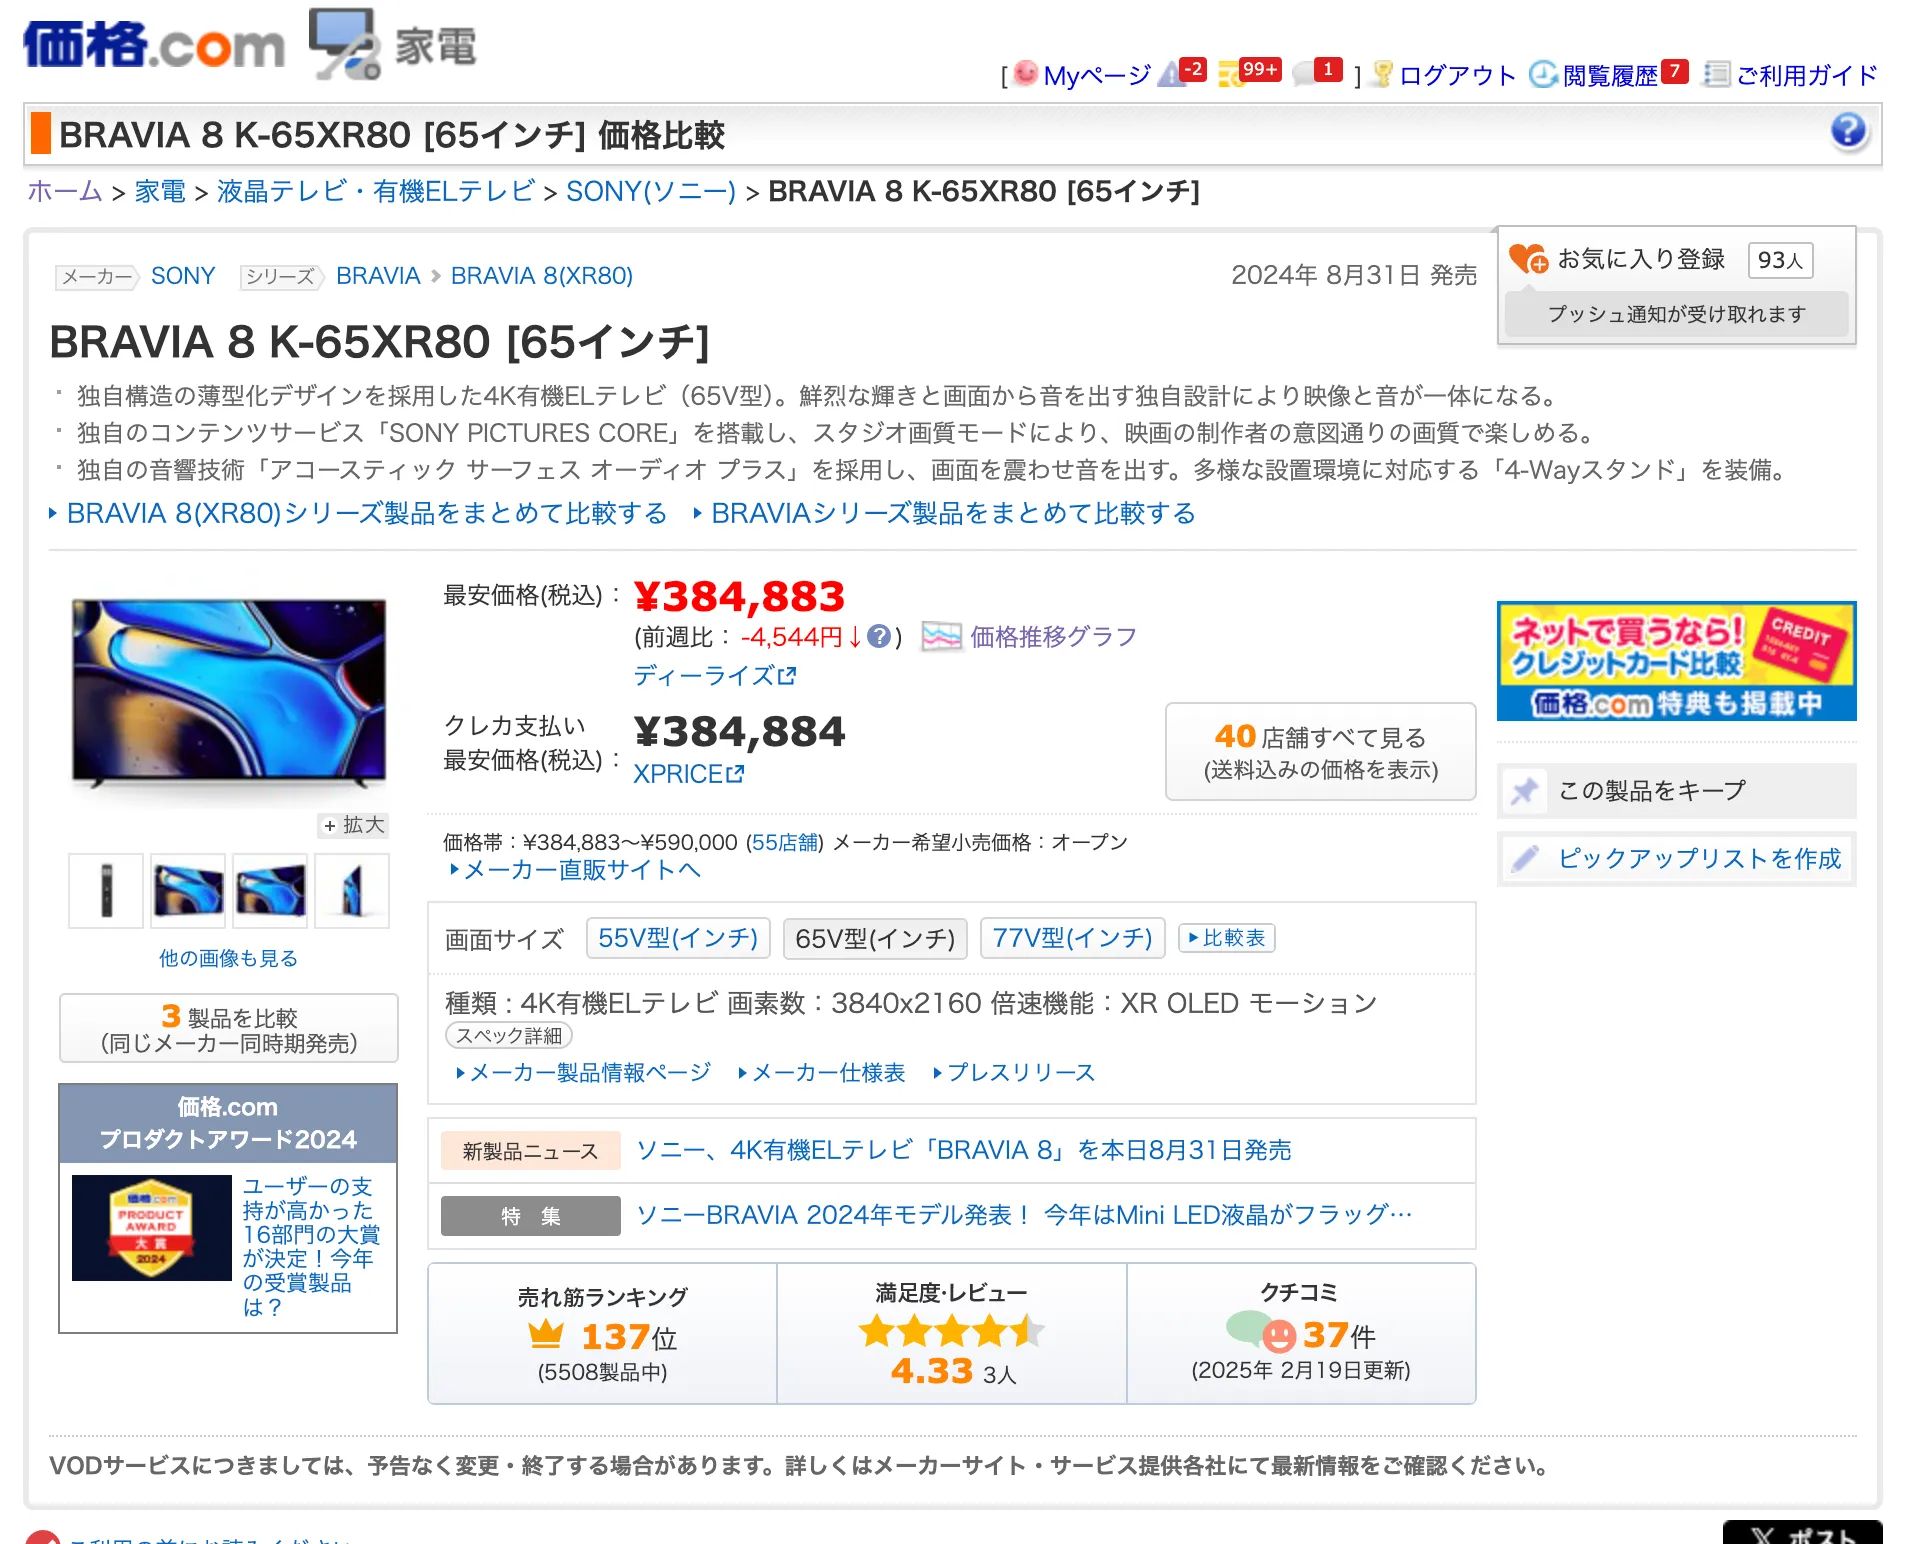This screenshot has width=1916, height=1544.
Task: Click the question mark beside weekly price change
Action: coord(878,637)
